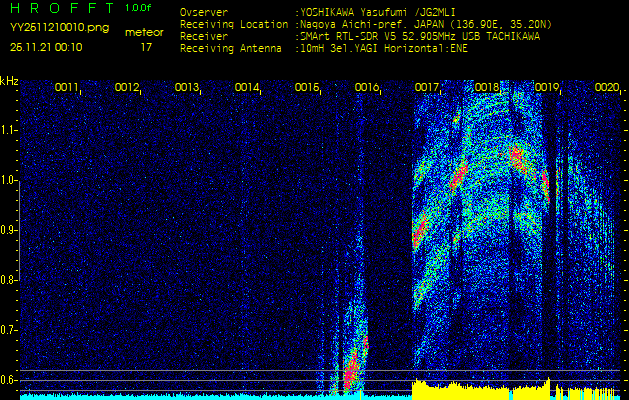Click the date stamp 26.11.21 00:10
This screenshot has width=629, height=400.
(46, 47)
